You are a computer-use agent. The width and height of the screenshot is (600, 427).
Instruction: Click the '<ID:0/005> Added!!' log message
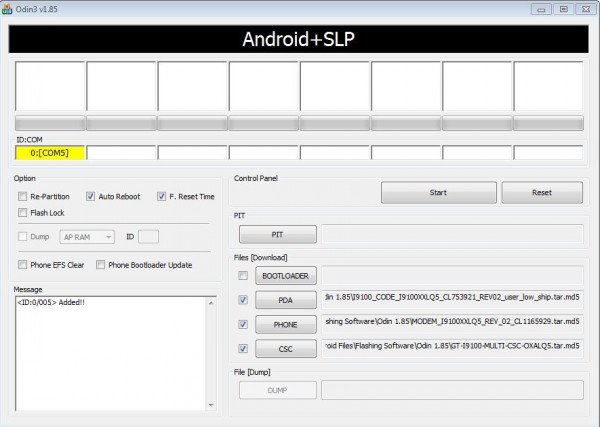pos(51,302)
